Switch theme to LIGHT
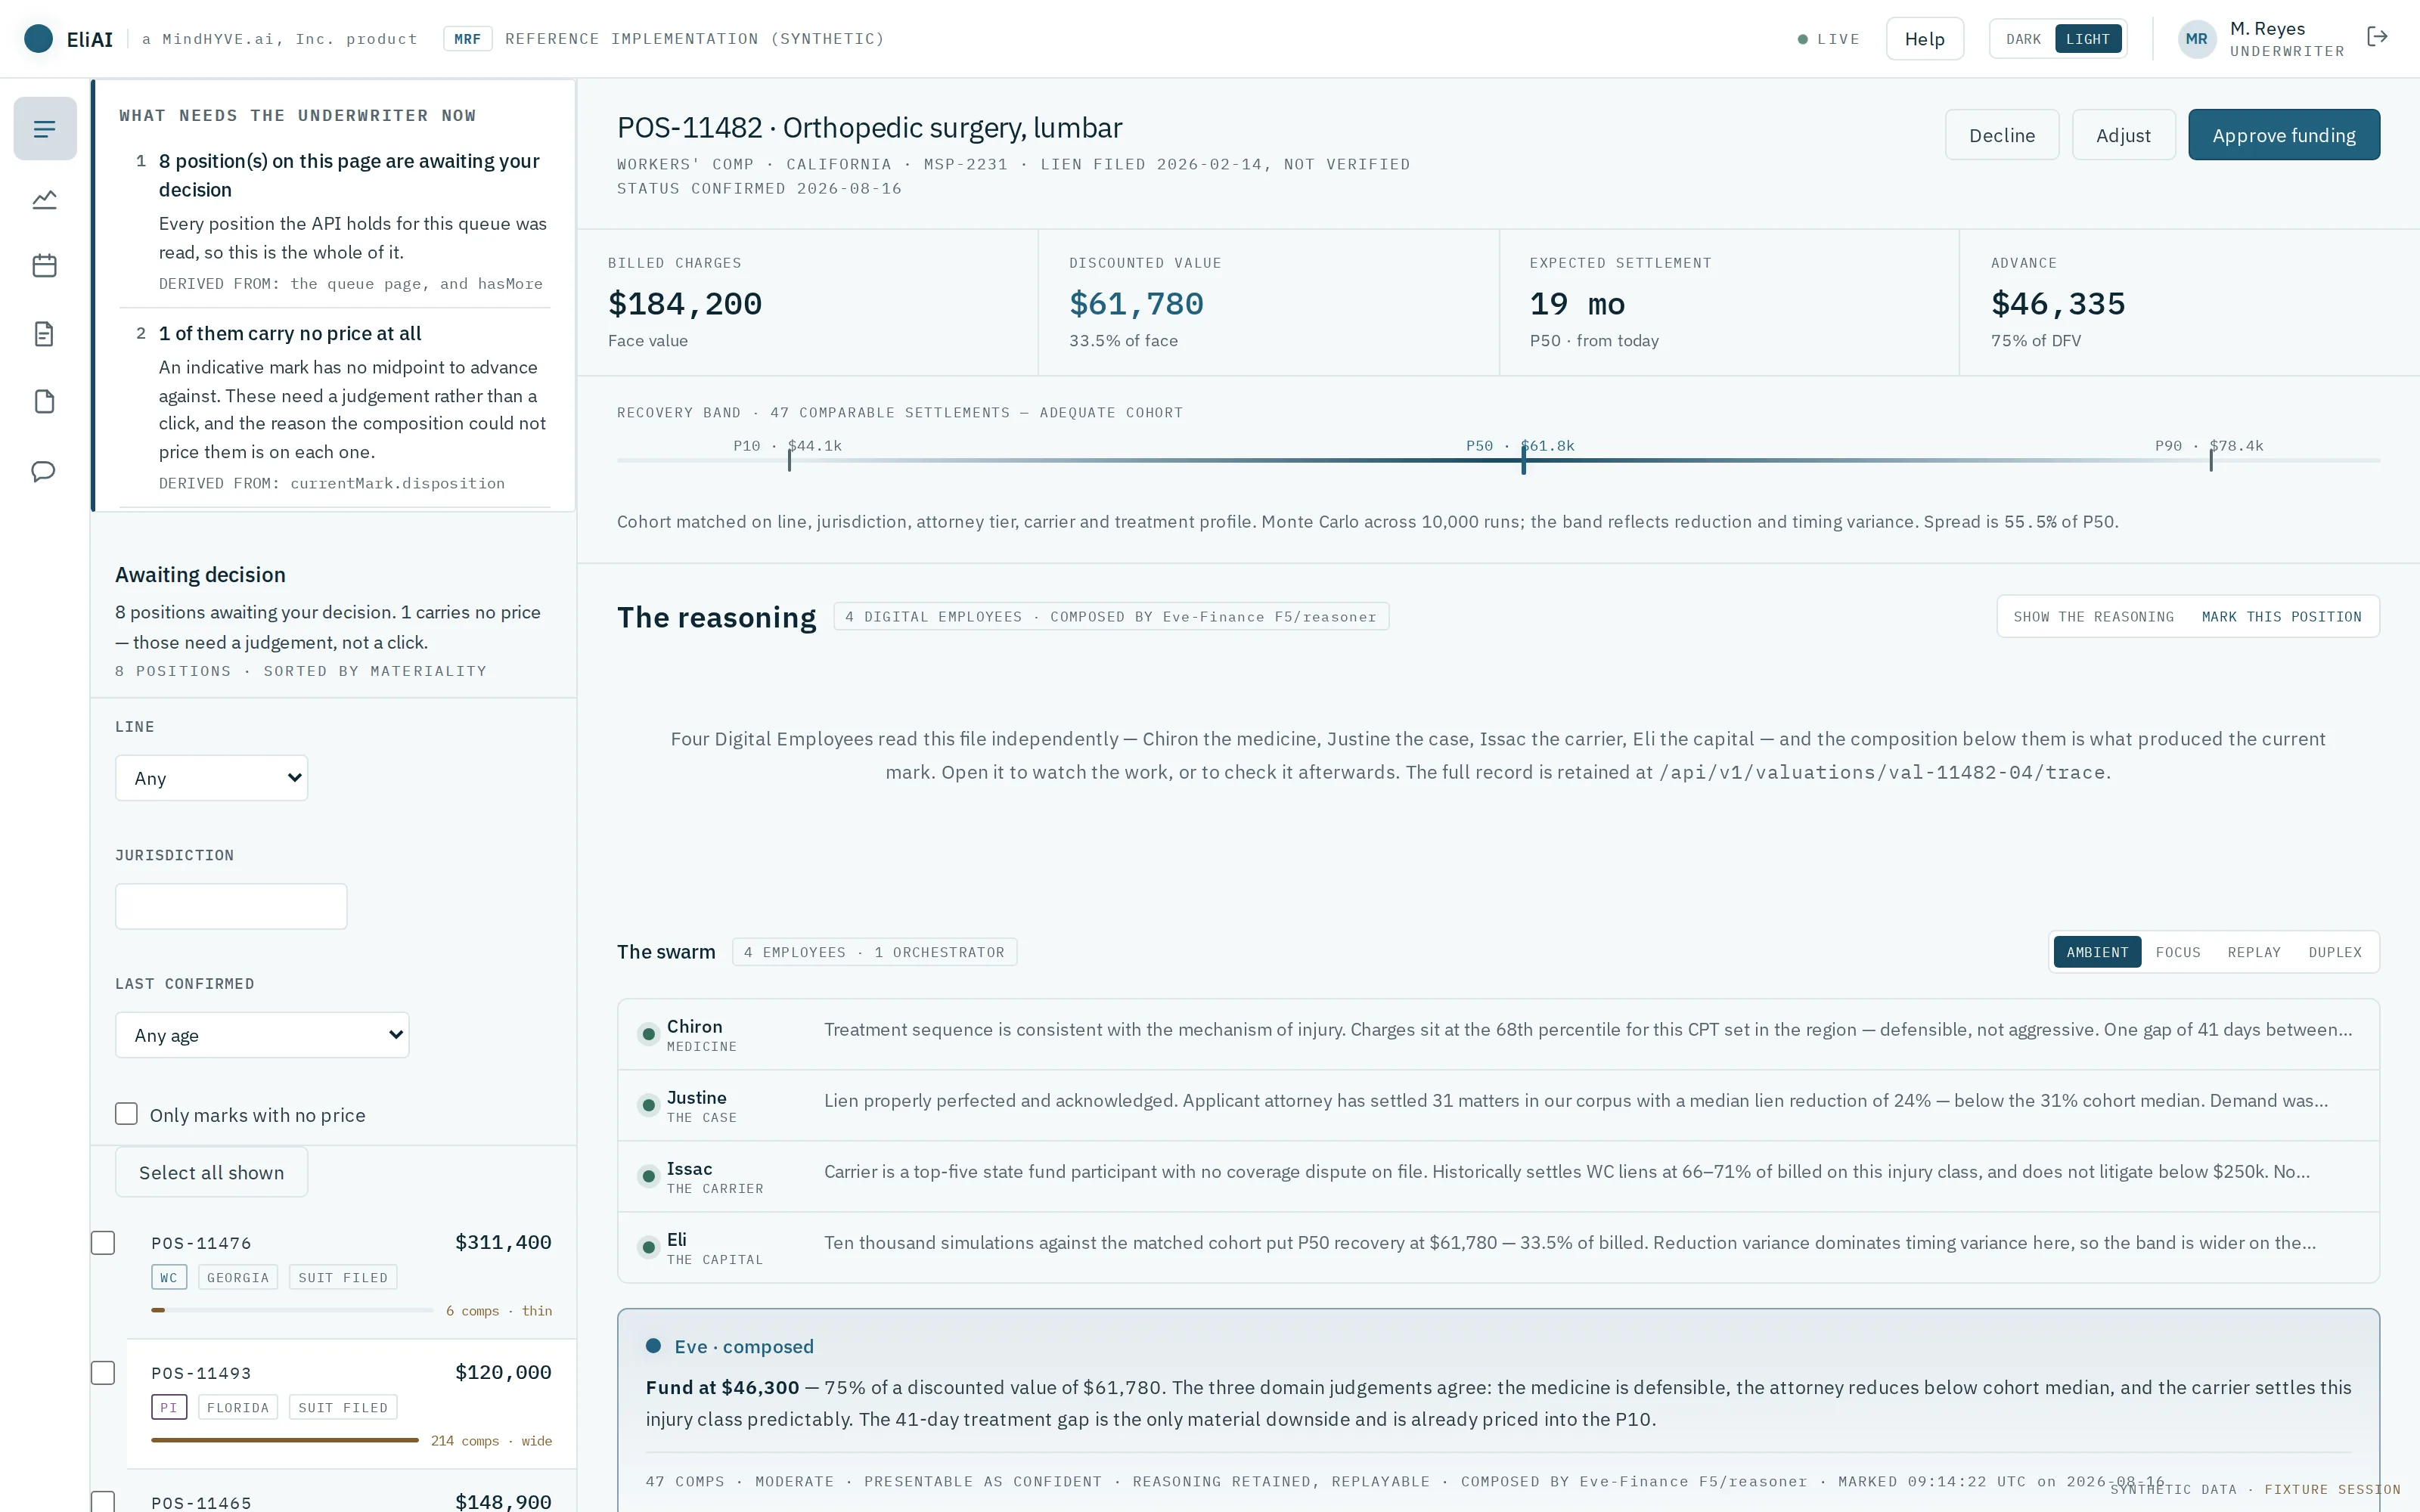 coord(2088,39)
